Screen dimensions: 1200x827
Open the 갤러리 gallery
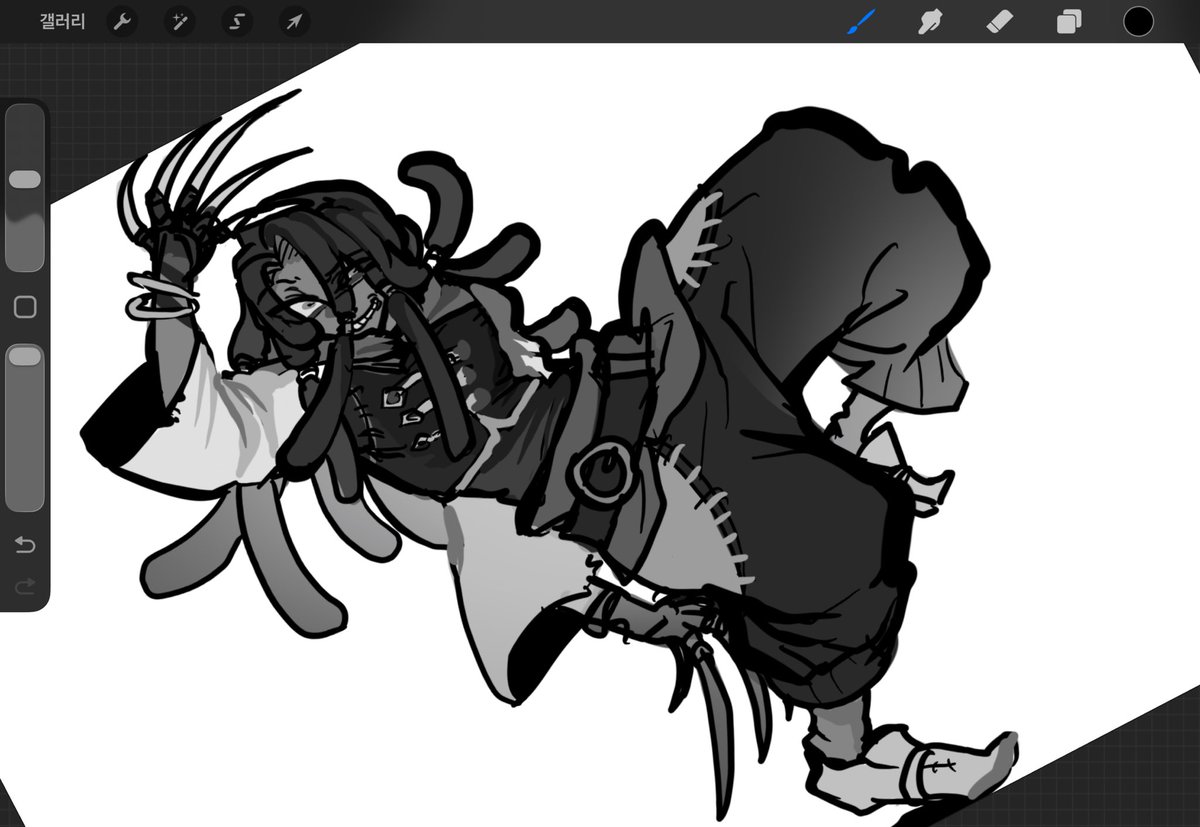[x=62, y=21]
